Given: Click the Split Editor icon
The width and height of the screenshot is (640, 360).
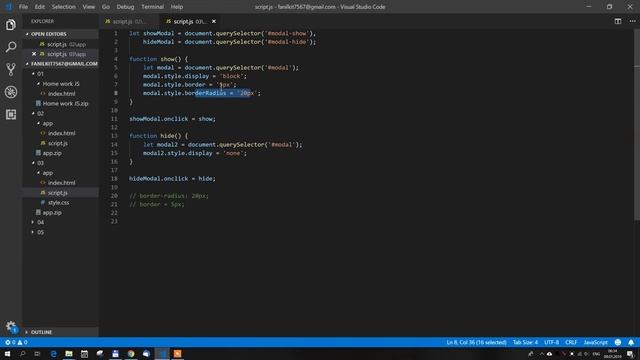Looking at the screenshot, I should click(618, 21).
